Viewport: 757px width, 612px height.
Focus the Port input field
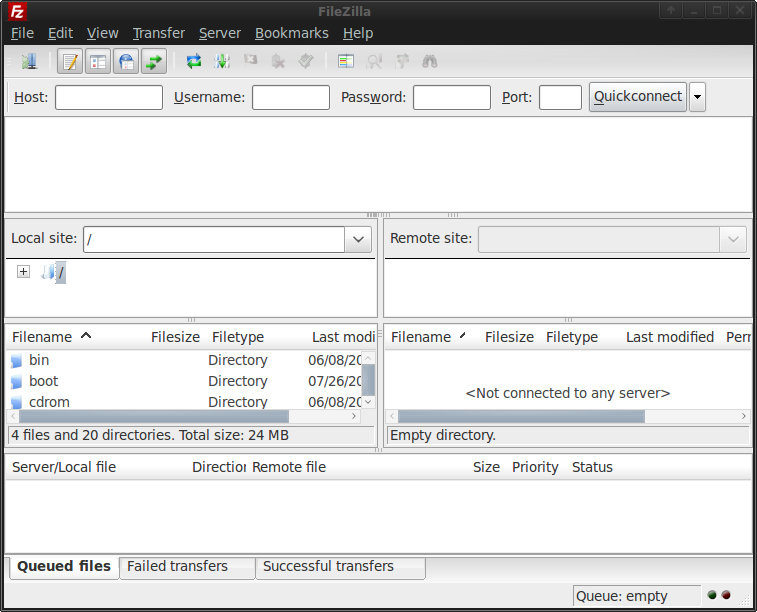[x=561, y=97]
